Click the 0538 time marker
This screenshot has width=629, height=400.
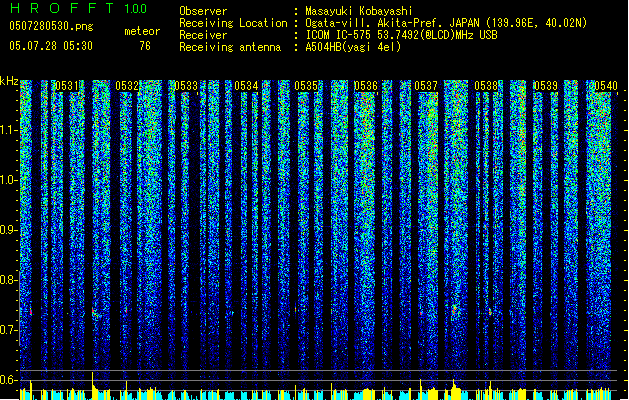486,86
